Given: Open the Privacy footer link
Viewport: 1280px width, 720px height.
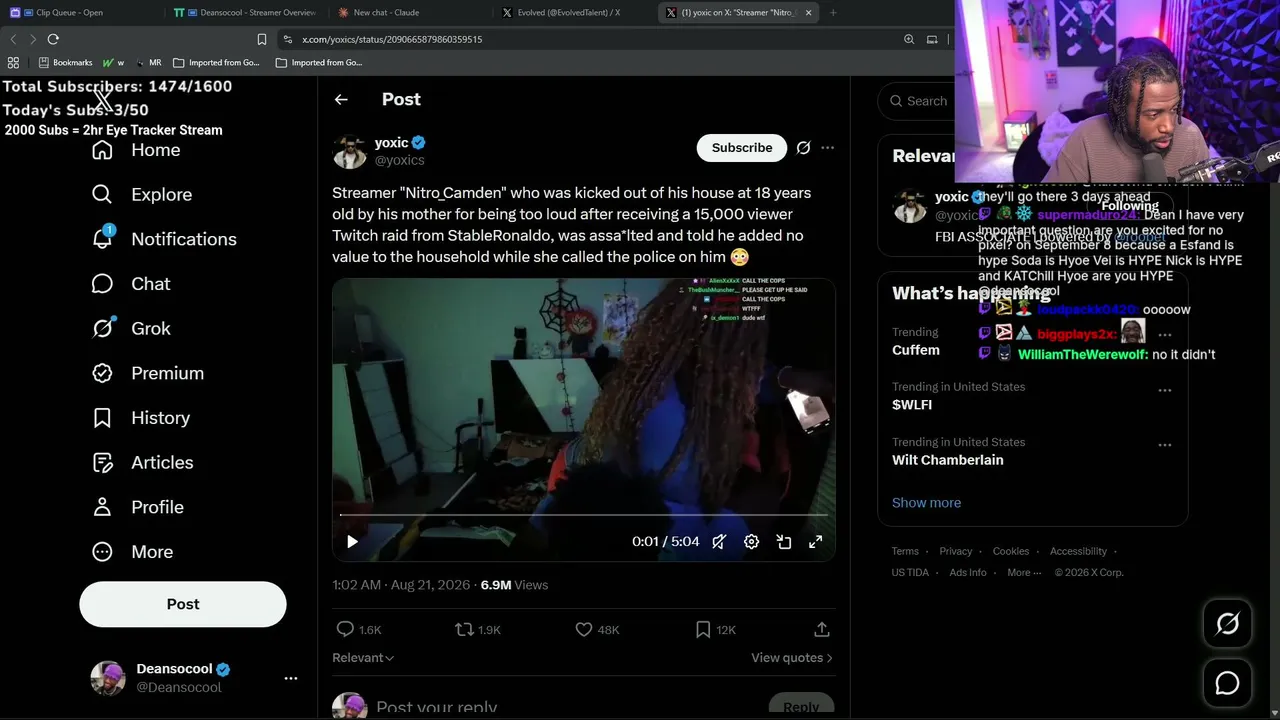Looking at the screenshot, I should (955, 551).
